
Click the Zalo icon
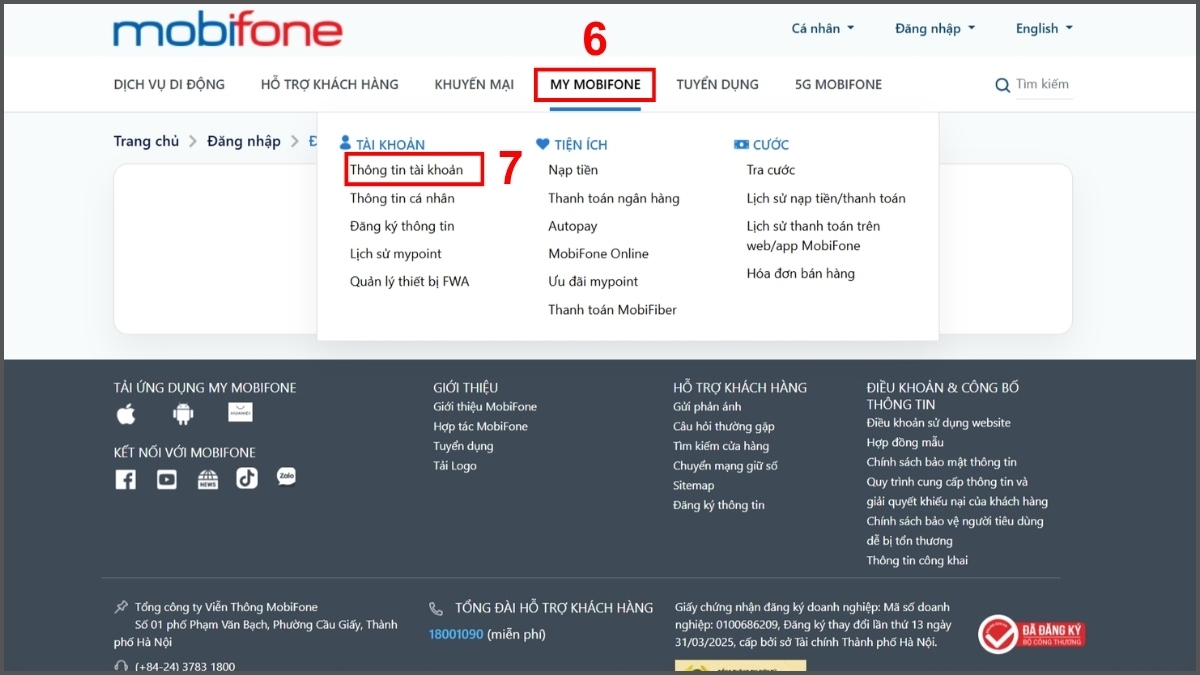pyautogui.click(x=288, y=477)
